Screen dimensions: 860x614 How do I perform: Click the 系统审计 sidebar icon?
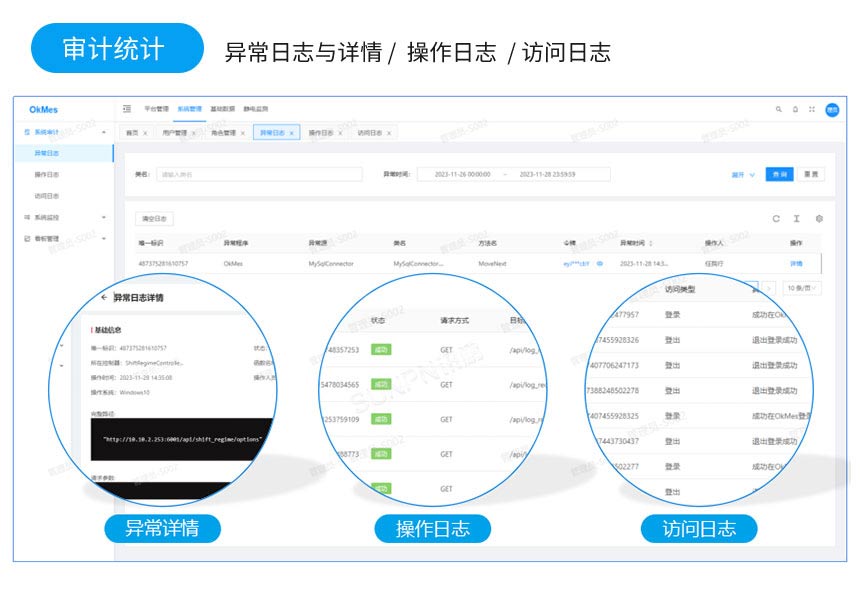27,131
